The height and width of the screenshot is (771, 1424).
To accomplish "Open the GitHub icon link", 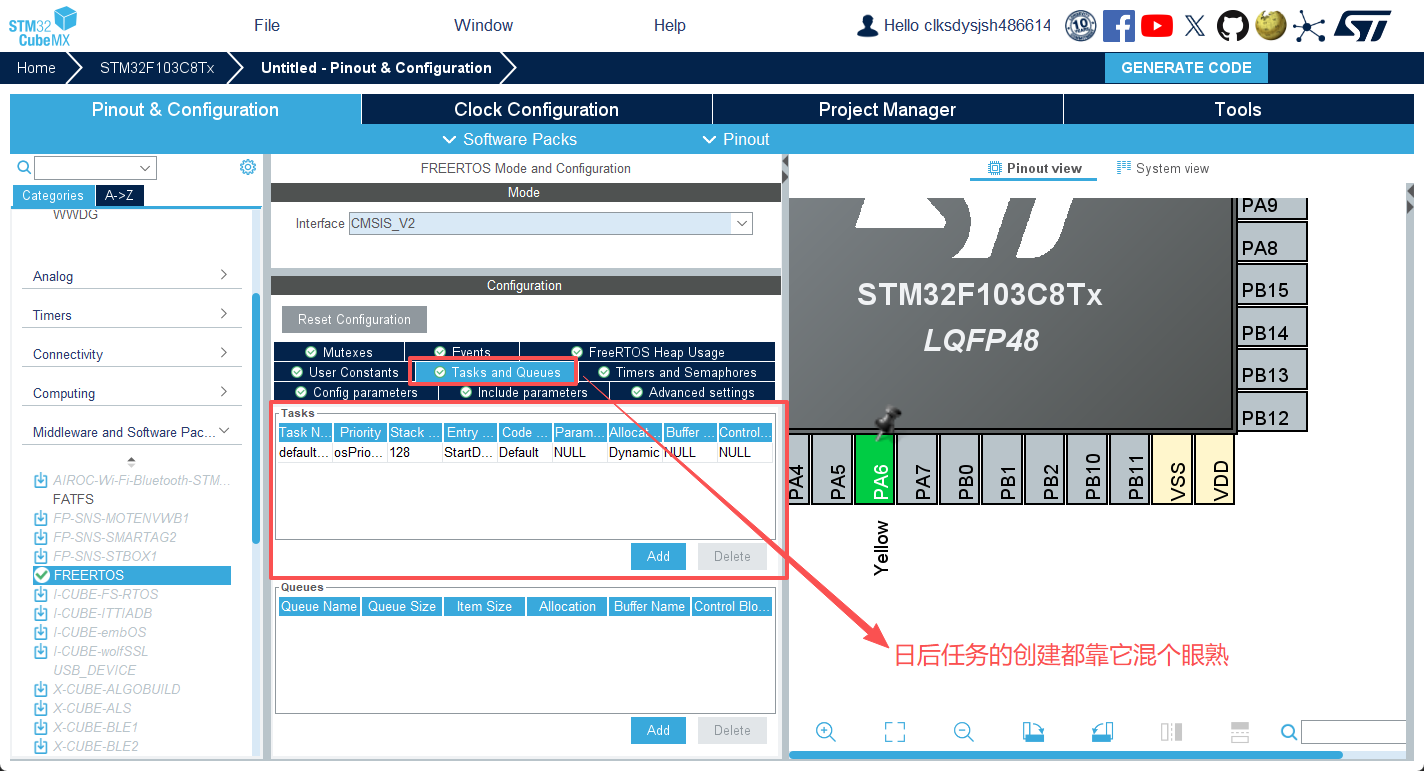I will [1233, 25].
